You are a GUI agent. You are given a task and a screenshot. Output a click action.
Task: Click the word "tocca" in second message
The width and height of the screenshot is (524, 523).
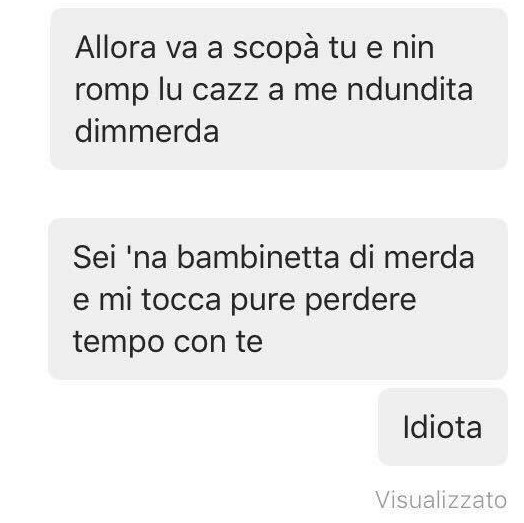[x=181, y=299]
